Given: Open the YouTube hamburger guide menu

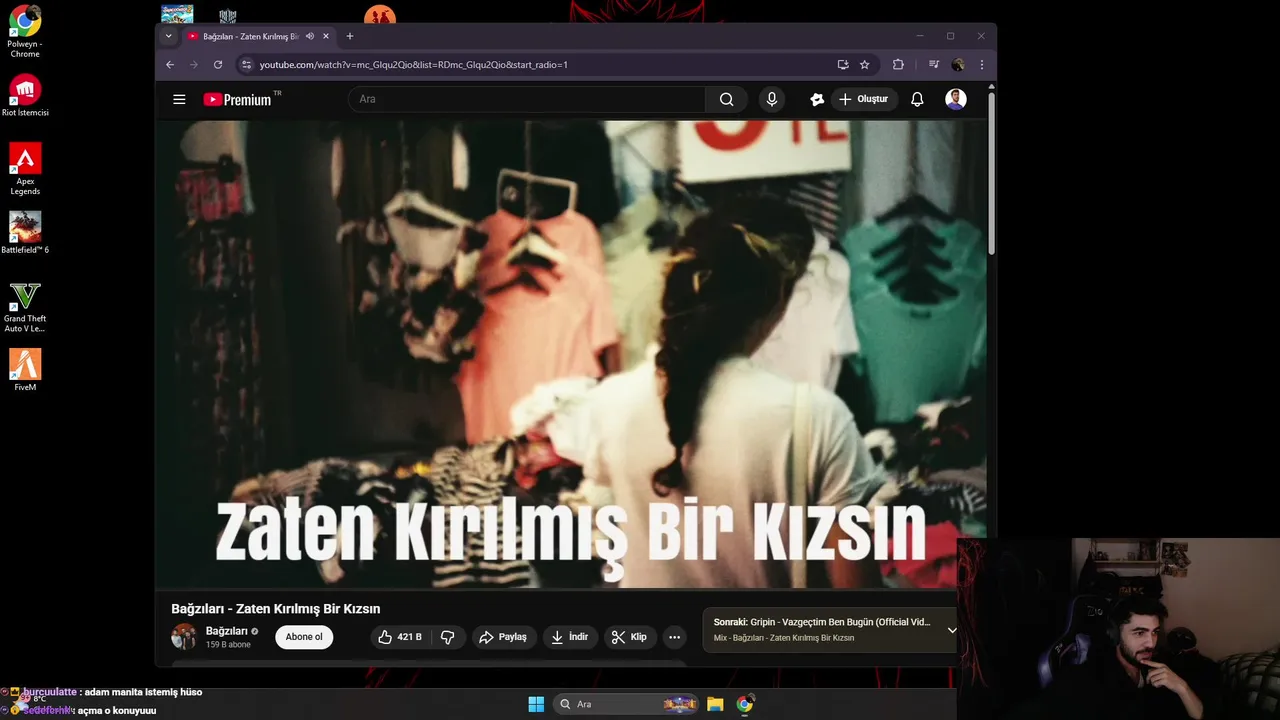Looking at the screenshot, I should pyautogui.click(x=179, y=99).
